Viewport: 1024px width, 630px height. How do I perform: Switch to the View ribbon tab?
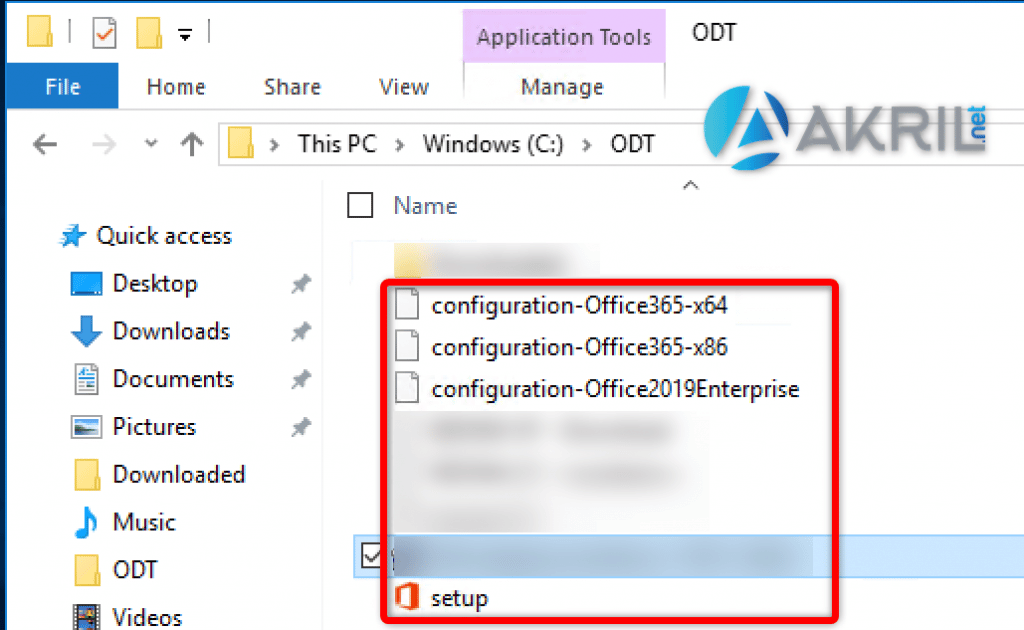[404, 87]
